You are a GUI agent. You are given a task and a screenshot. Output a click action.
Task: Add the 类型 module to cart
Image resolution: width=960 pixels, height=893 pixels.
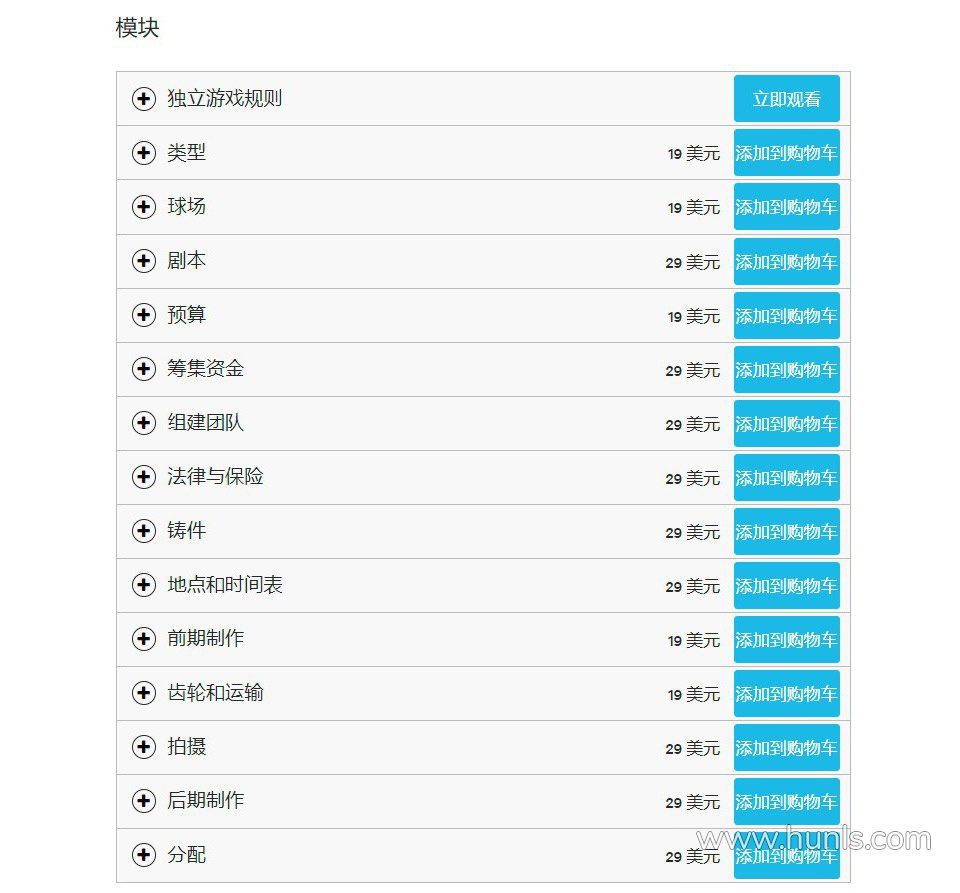click(786, 153)
